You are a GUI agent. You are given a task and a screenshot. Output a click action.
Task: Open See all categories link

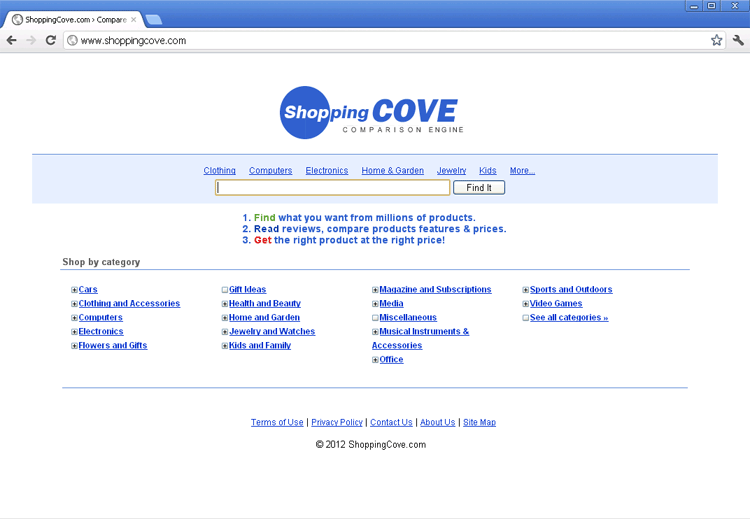click(x=568, y=318)
